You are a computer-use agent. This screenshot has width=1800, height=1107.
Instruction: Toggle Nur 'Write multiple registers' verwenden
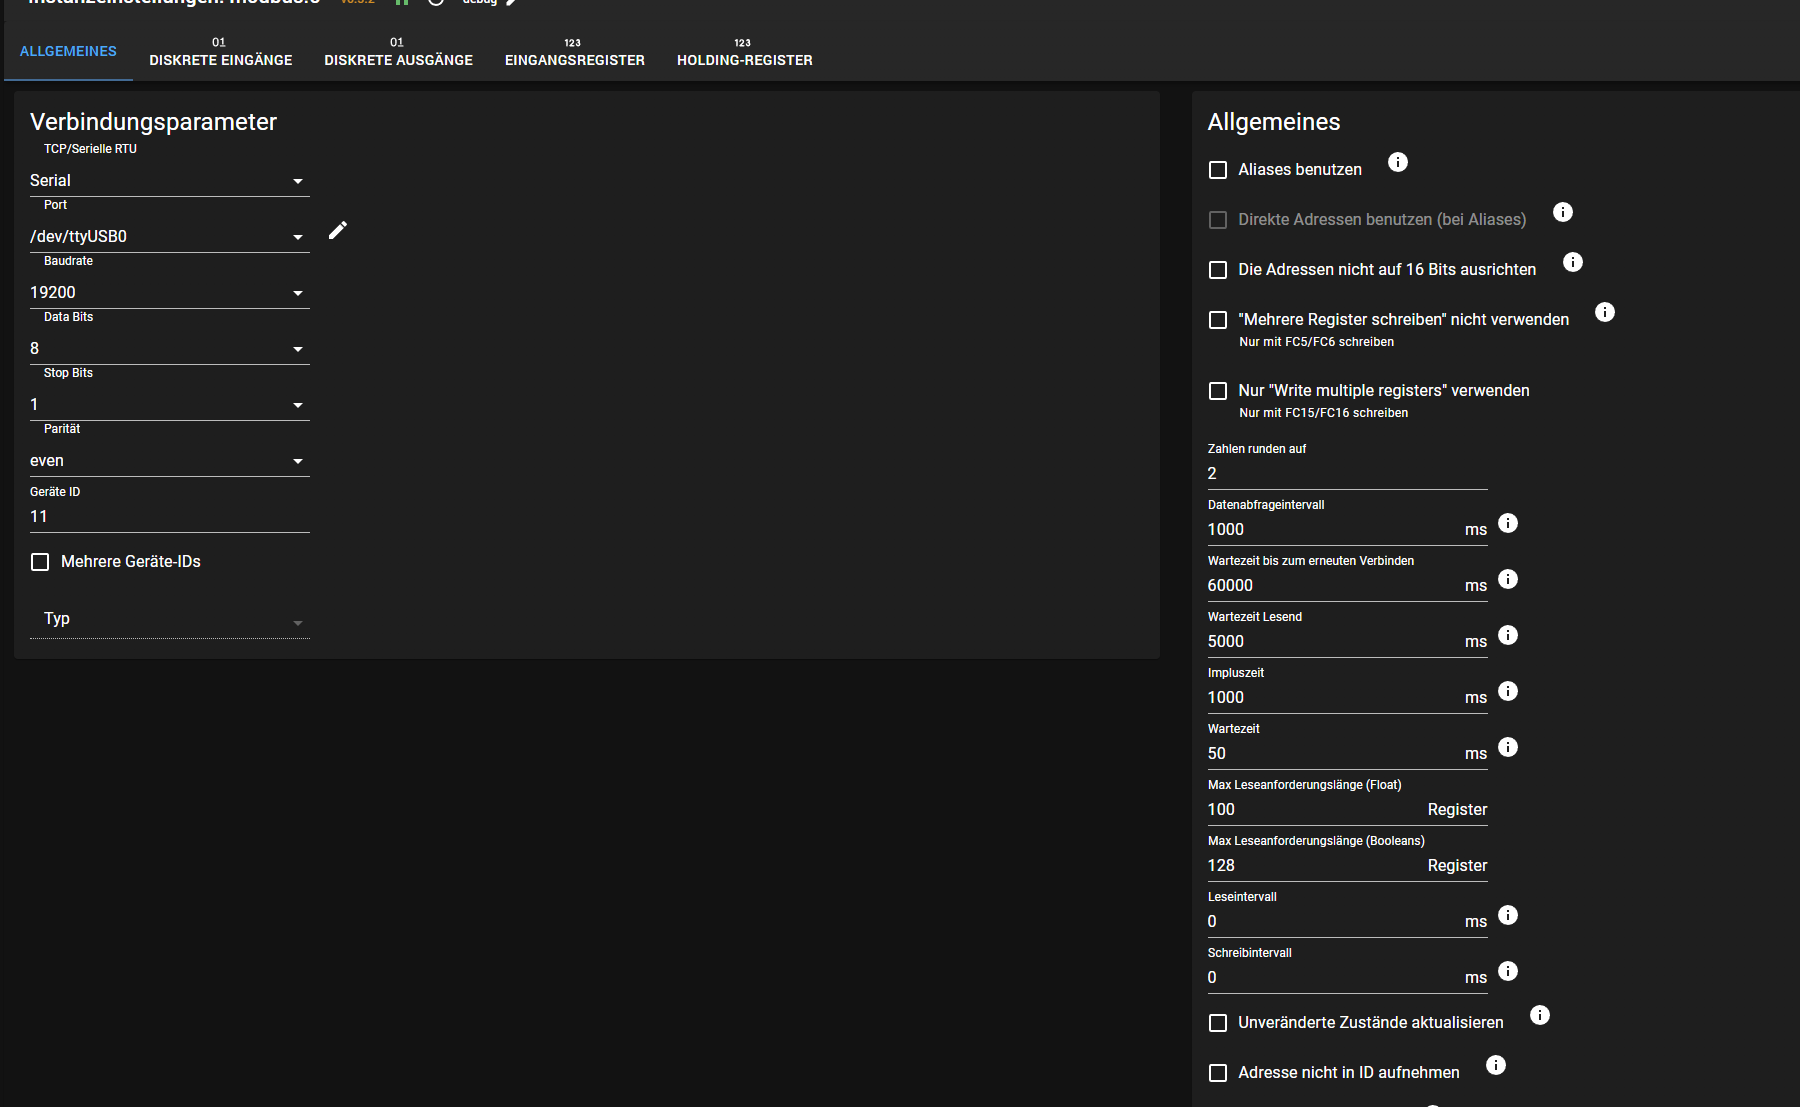point(1218,391)
